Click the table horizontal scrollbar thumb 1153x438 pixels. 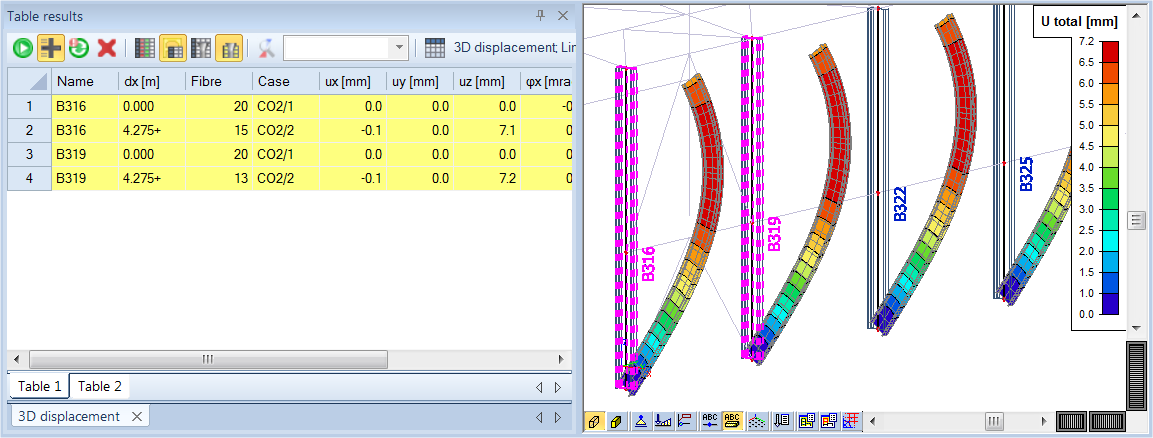click(x=208, y=359)
